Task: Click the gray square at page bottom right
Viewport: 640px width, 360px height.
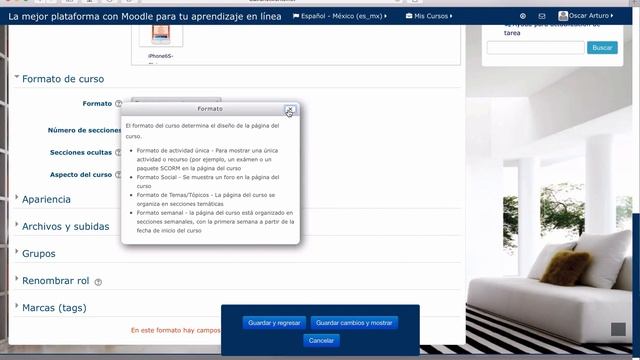Action: 618,329
